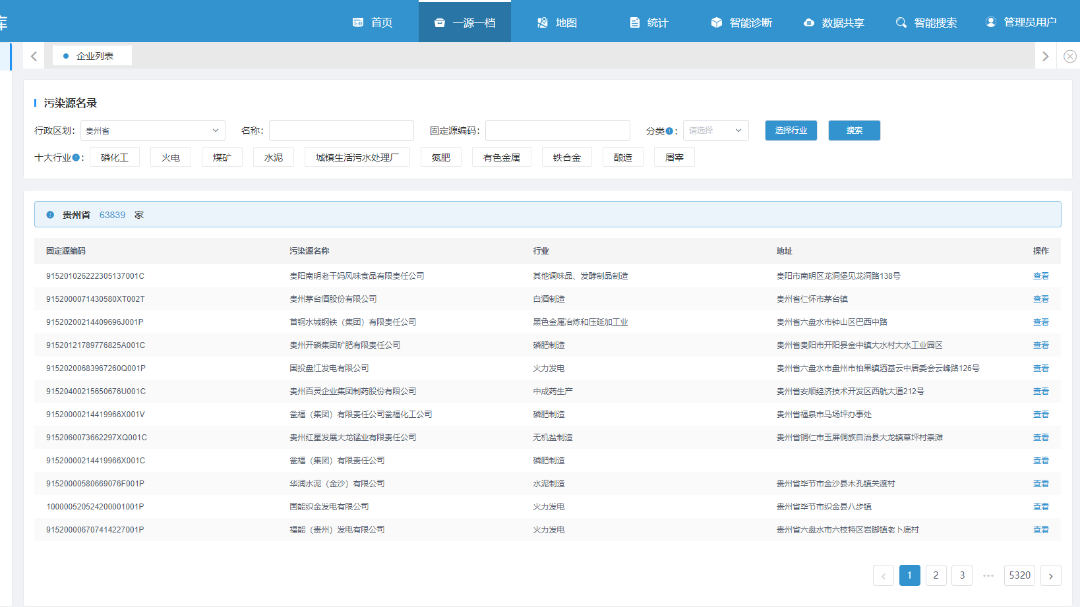Open 查看 for 贵州茅台酒股份有限公司
Viewport: 1080px width, 607px height.
(1041, 299)
